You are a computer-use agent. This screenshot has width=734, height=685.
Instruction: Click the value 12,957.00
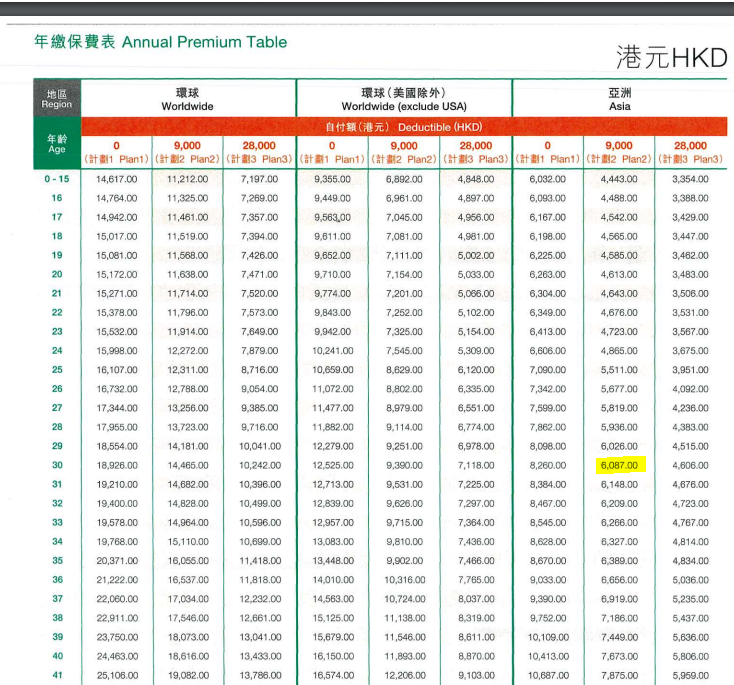click(332, 523)
